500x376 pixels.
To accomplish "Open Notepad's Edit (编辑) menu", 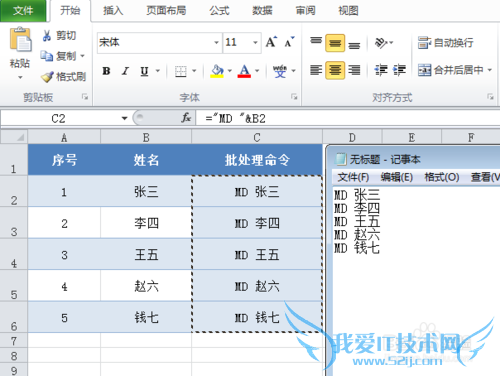I will click(397, 177).
